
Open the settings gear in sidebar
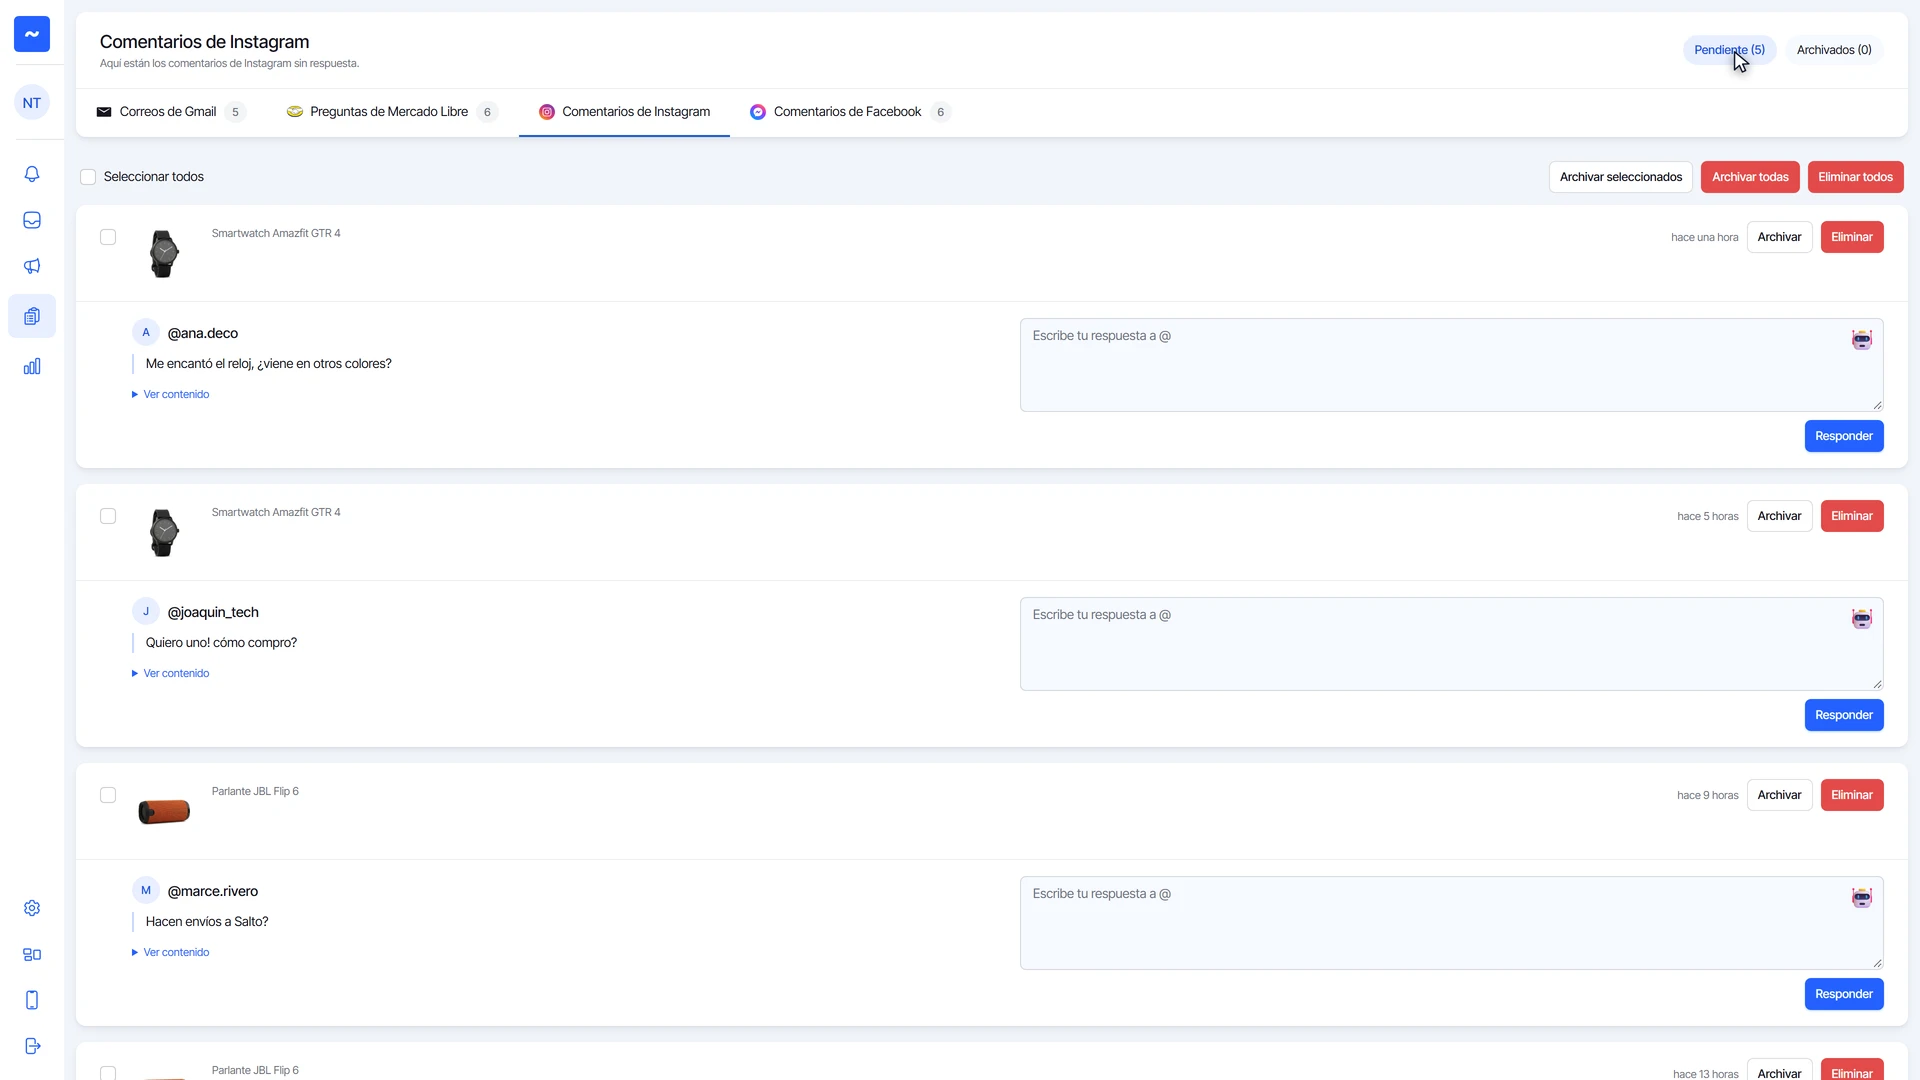coord(32,908)
